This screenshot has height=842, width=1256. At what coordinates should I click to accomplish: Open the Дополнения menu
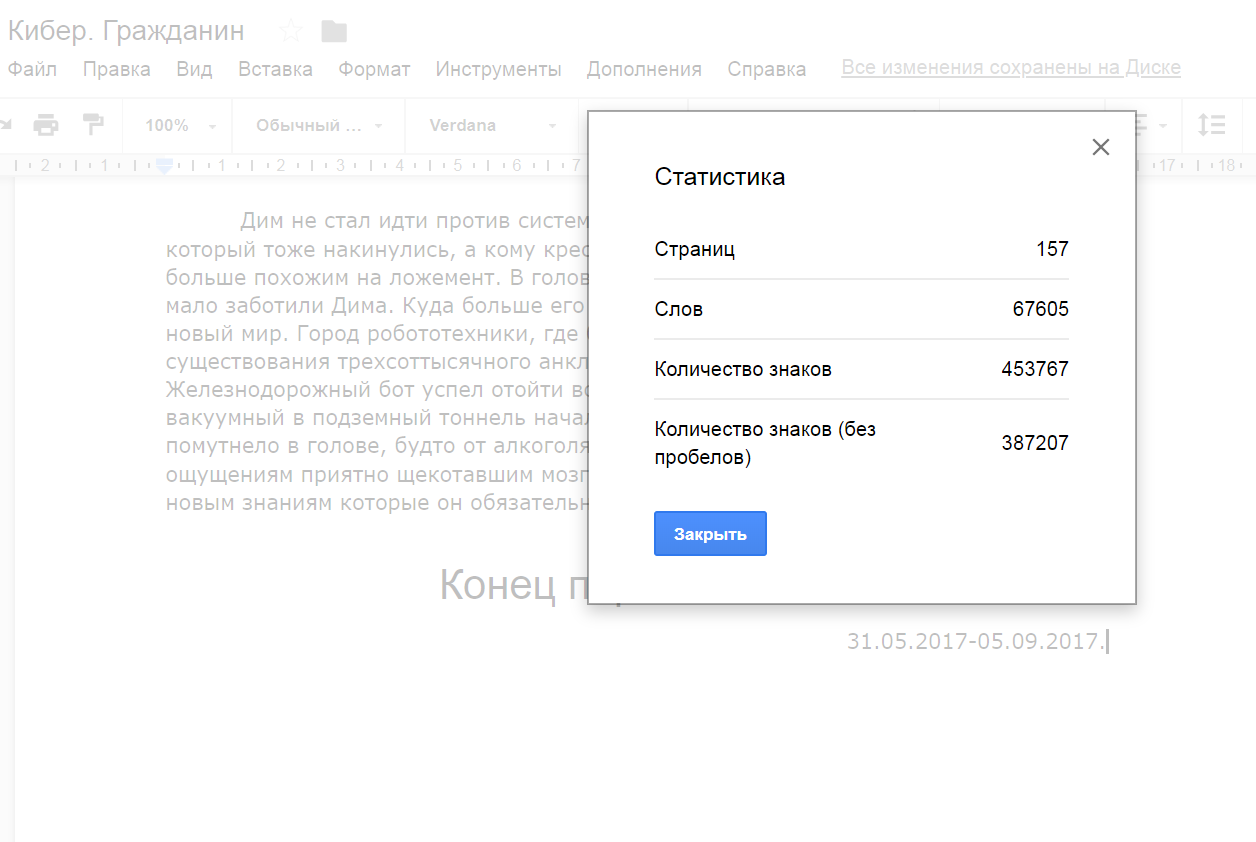[x=644, y=69]
